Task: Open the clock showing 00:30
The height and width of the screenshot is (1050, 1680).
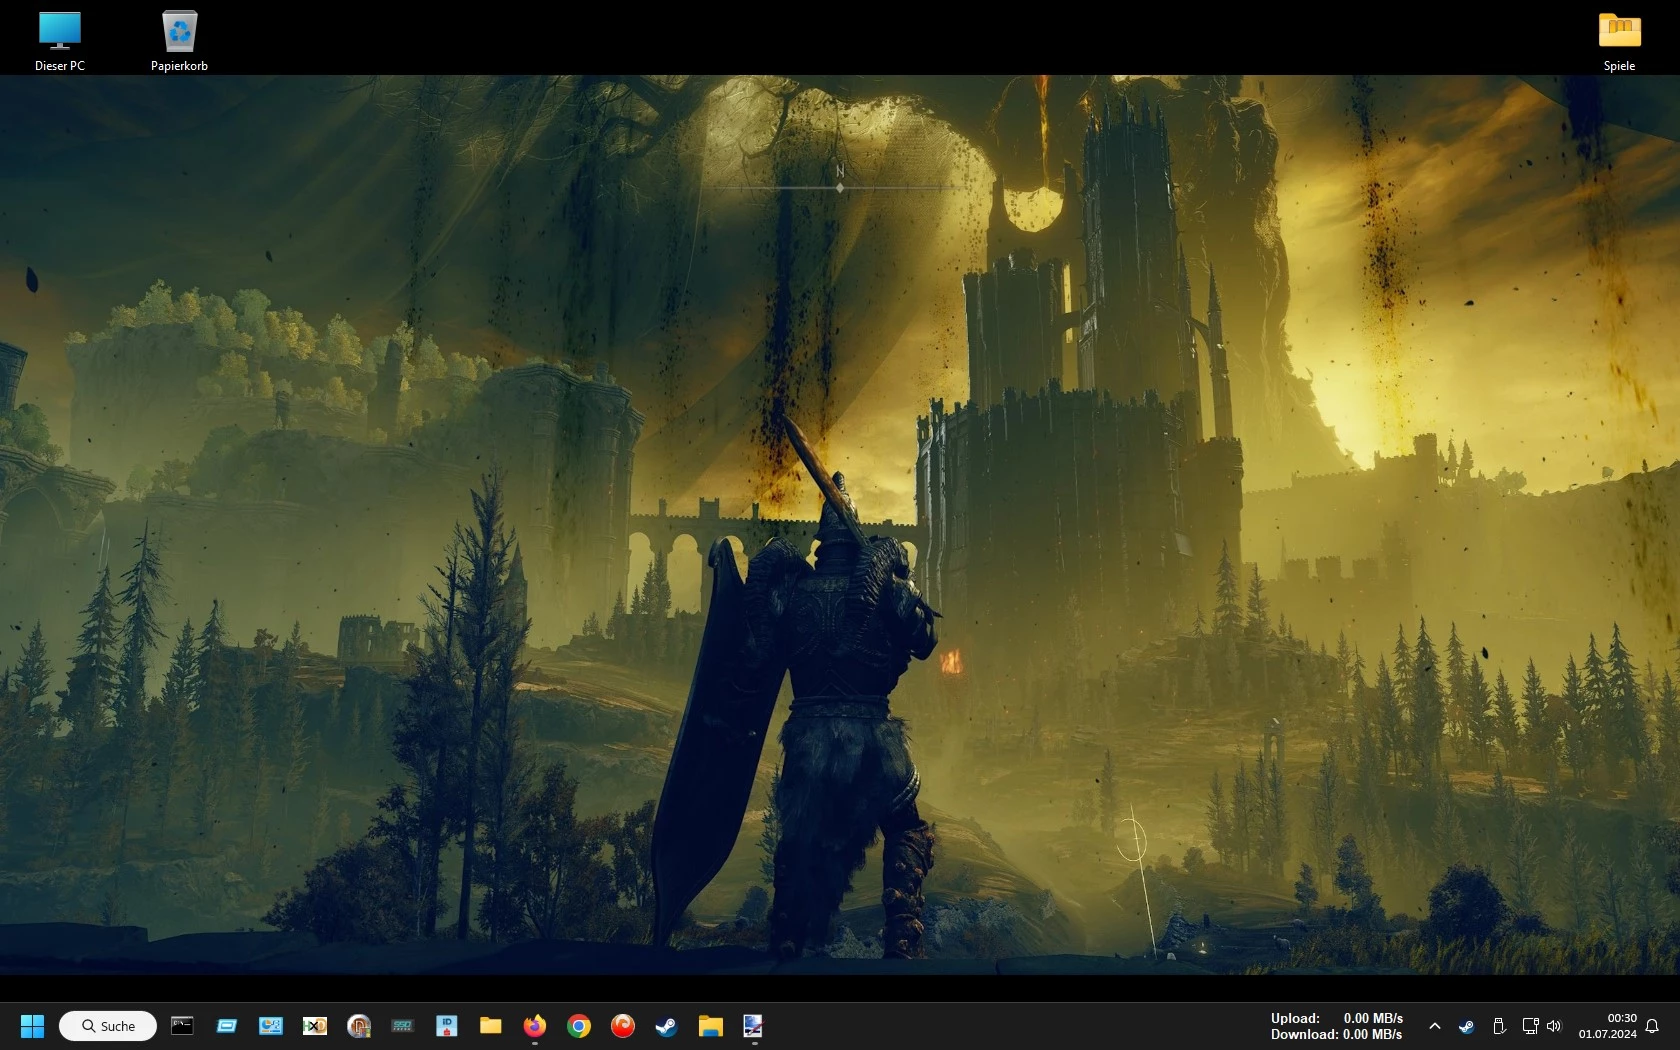Action: pos(1607,1026)
